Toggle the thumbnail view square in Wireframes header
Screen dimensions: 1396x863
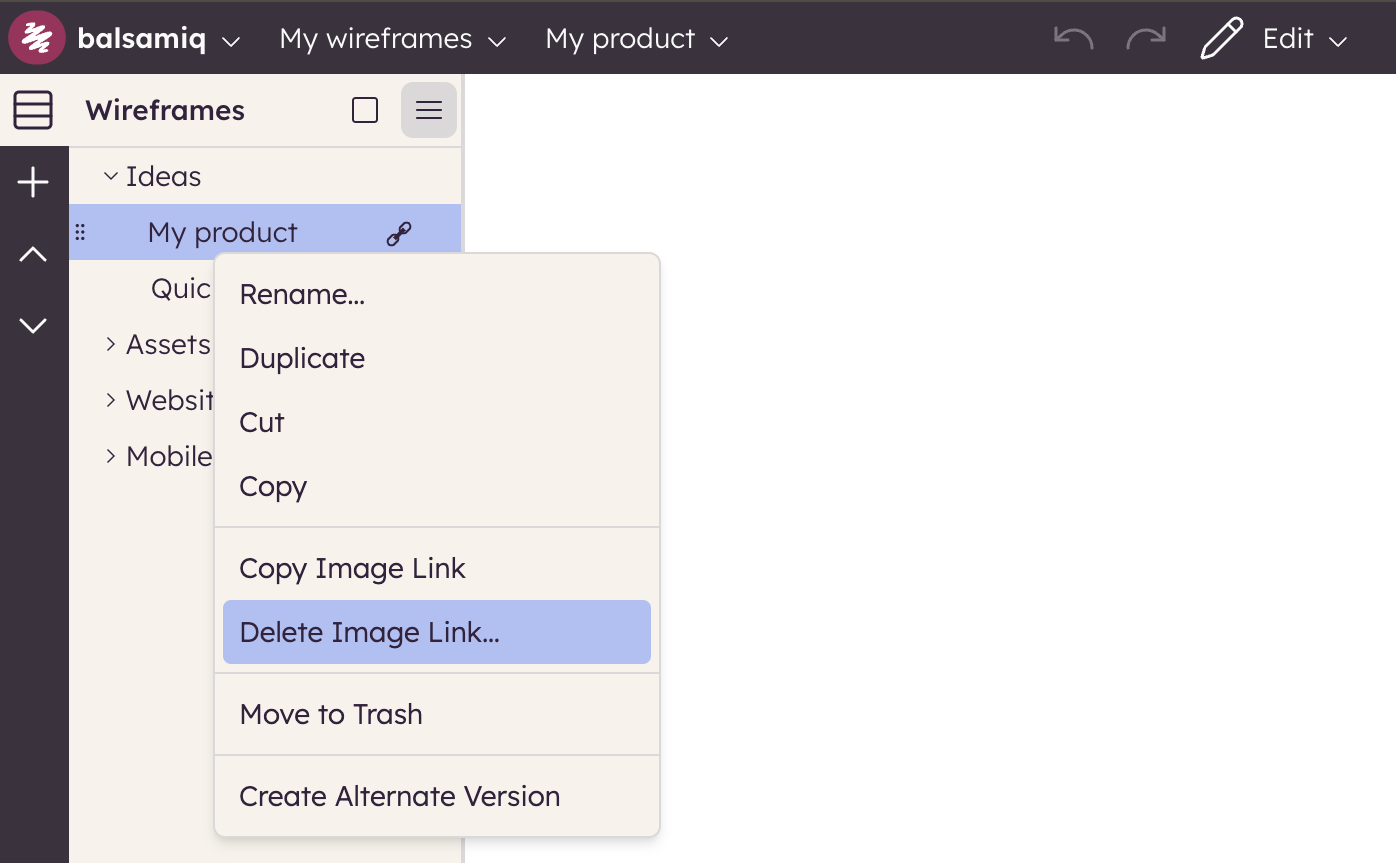click(x=365, y=110)
